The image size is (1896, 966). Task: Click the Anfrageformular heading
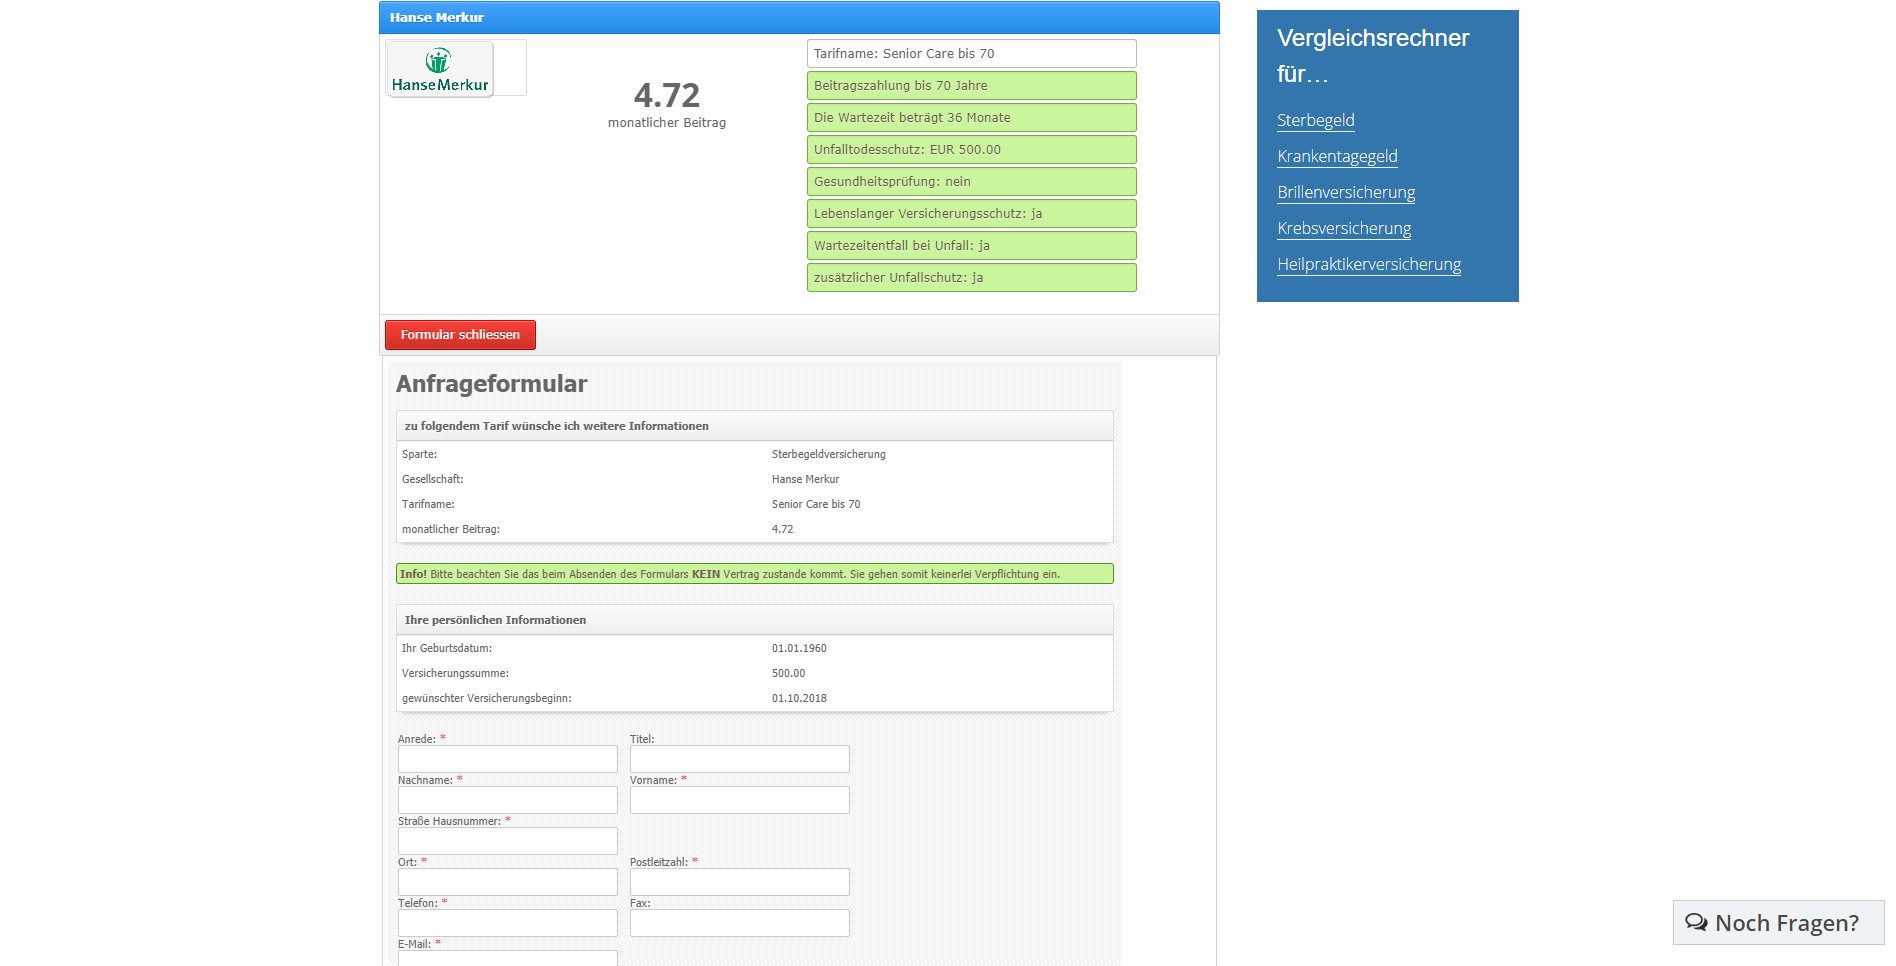coord(491,384)
